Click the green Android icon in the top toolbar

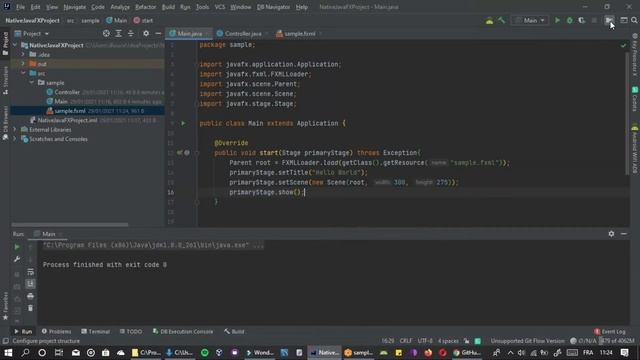pos(489,21)
